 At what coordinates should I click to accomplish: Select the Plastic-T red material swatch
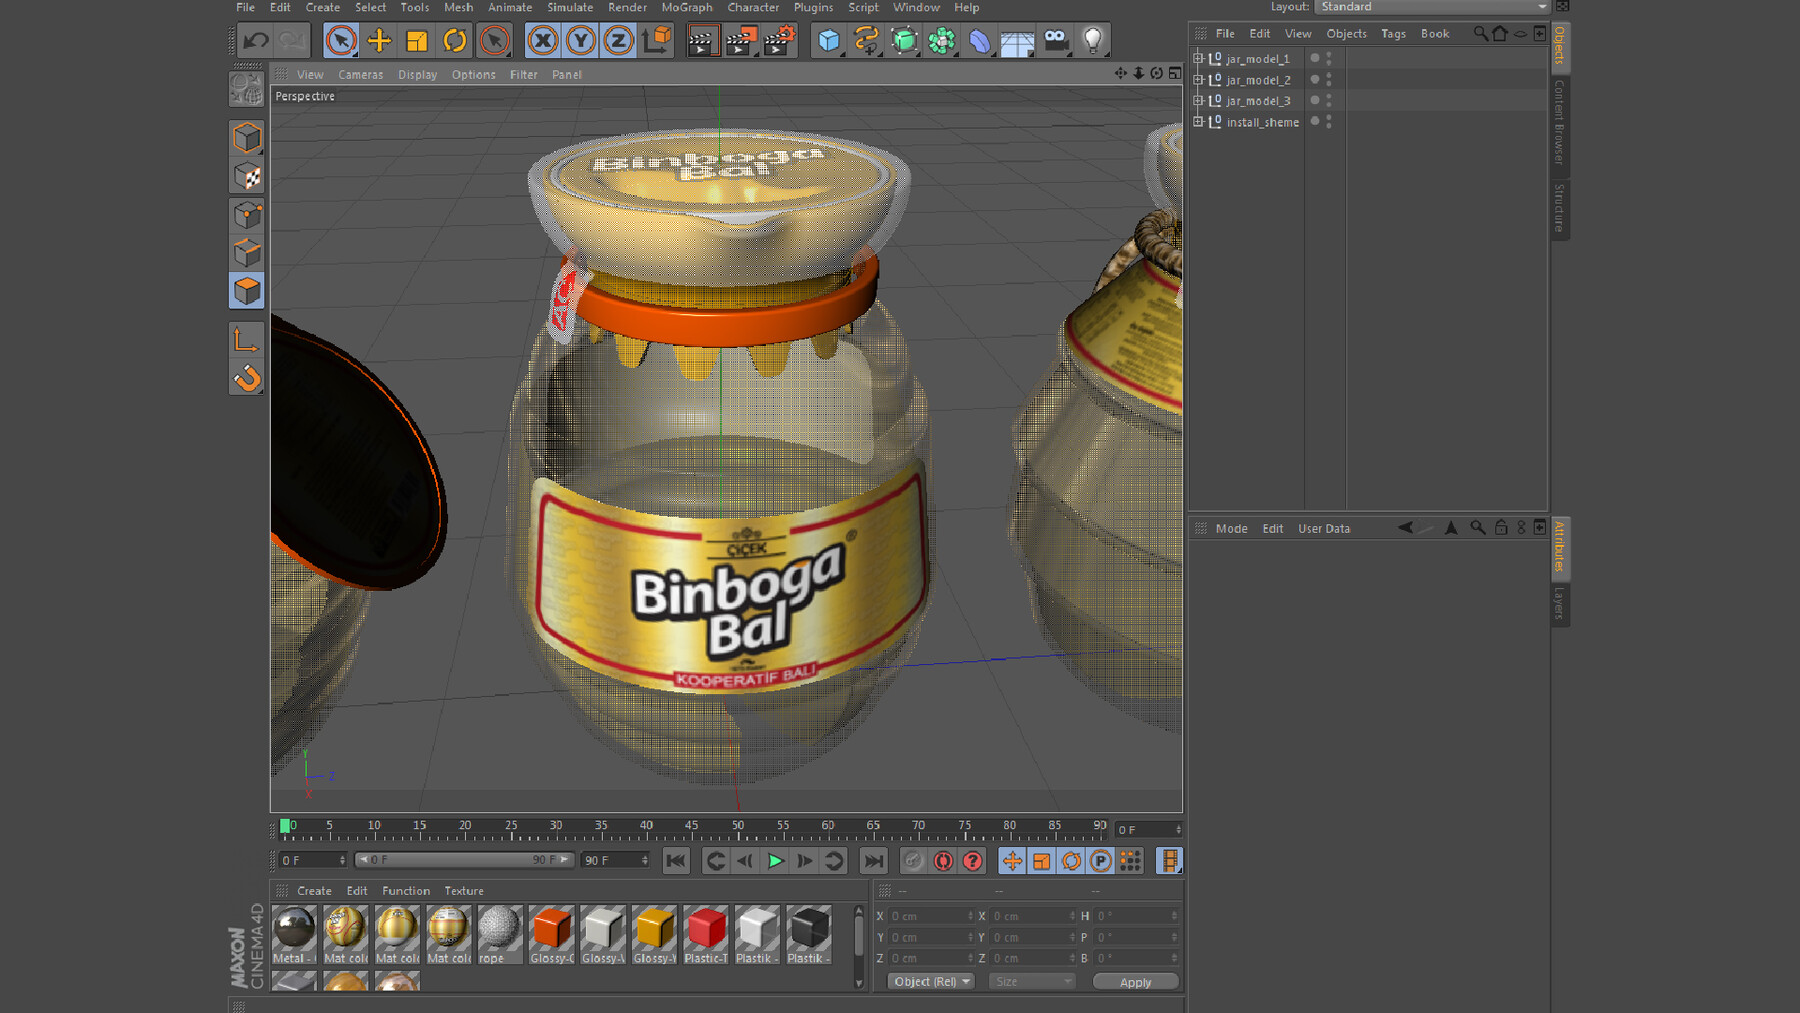(x=705, y=932)
